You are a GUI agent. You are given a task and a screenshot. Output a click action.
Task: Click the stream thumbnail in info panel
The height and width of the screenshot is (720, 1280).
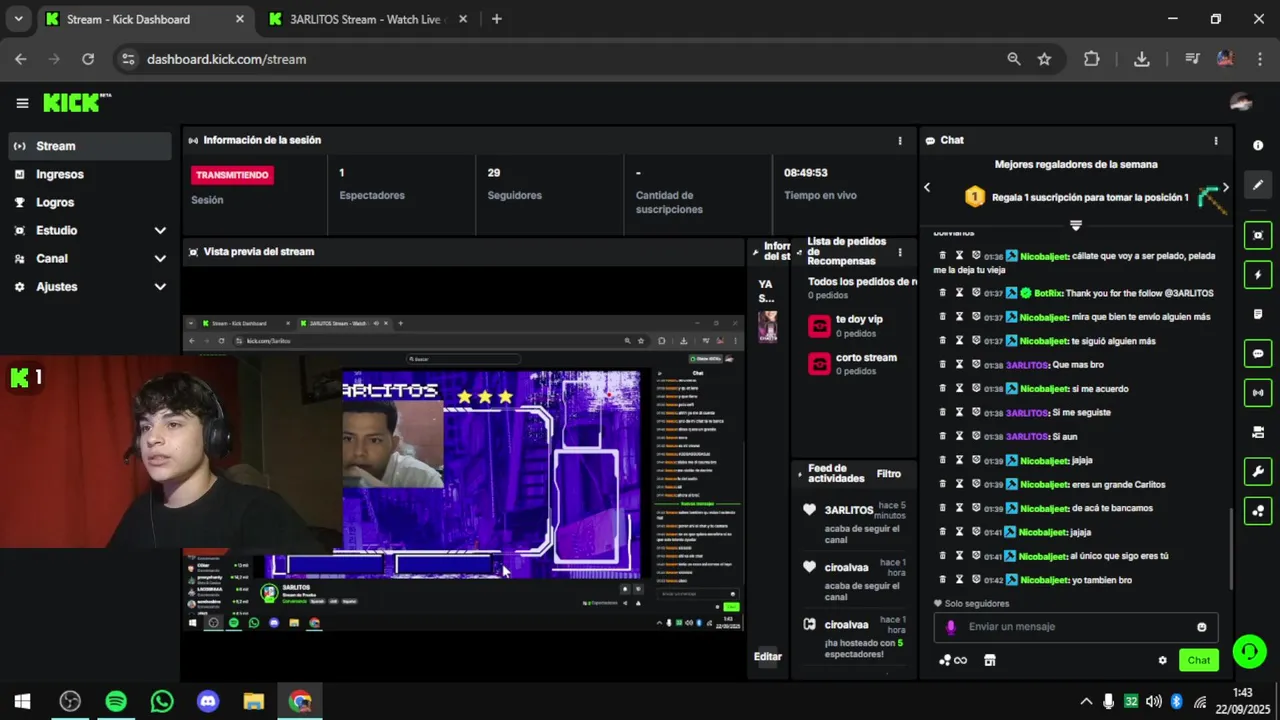767,326
